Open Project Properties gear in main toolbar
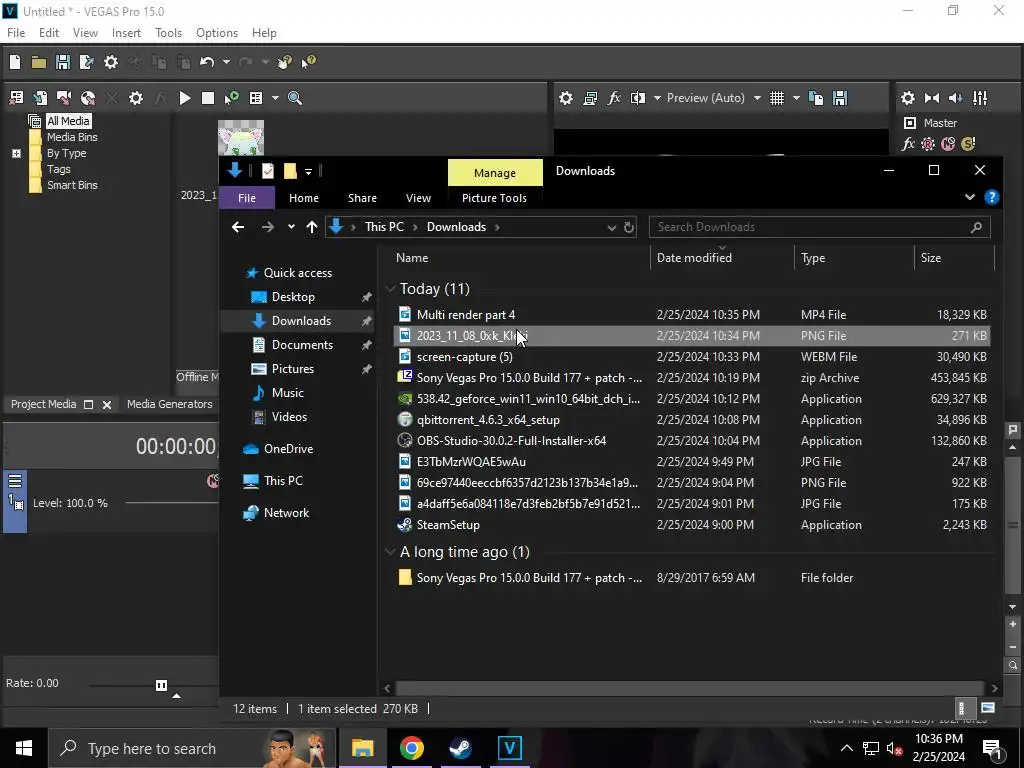1024x768 pixels. tap(111, 62)
